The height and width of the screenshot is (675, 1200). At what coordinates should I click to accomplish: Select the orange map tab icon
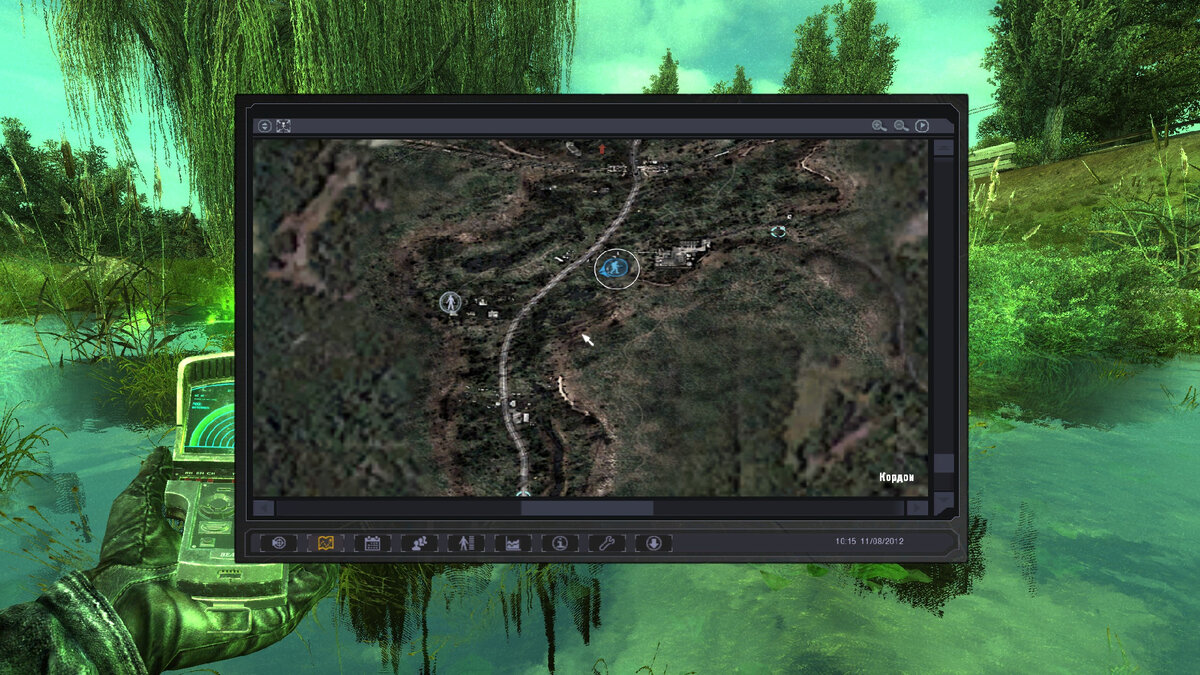[x=325, y=543]
